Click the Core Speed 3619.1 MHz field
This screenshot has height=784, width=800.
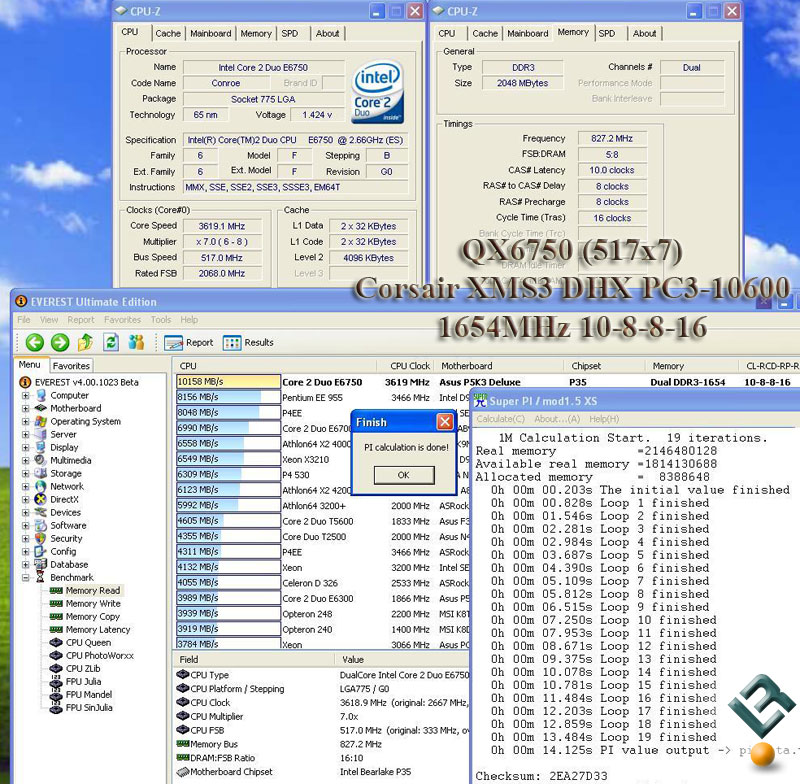coord(222,226)
